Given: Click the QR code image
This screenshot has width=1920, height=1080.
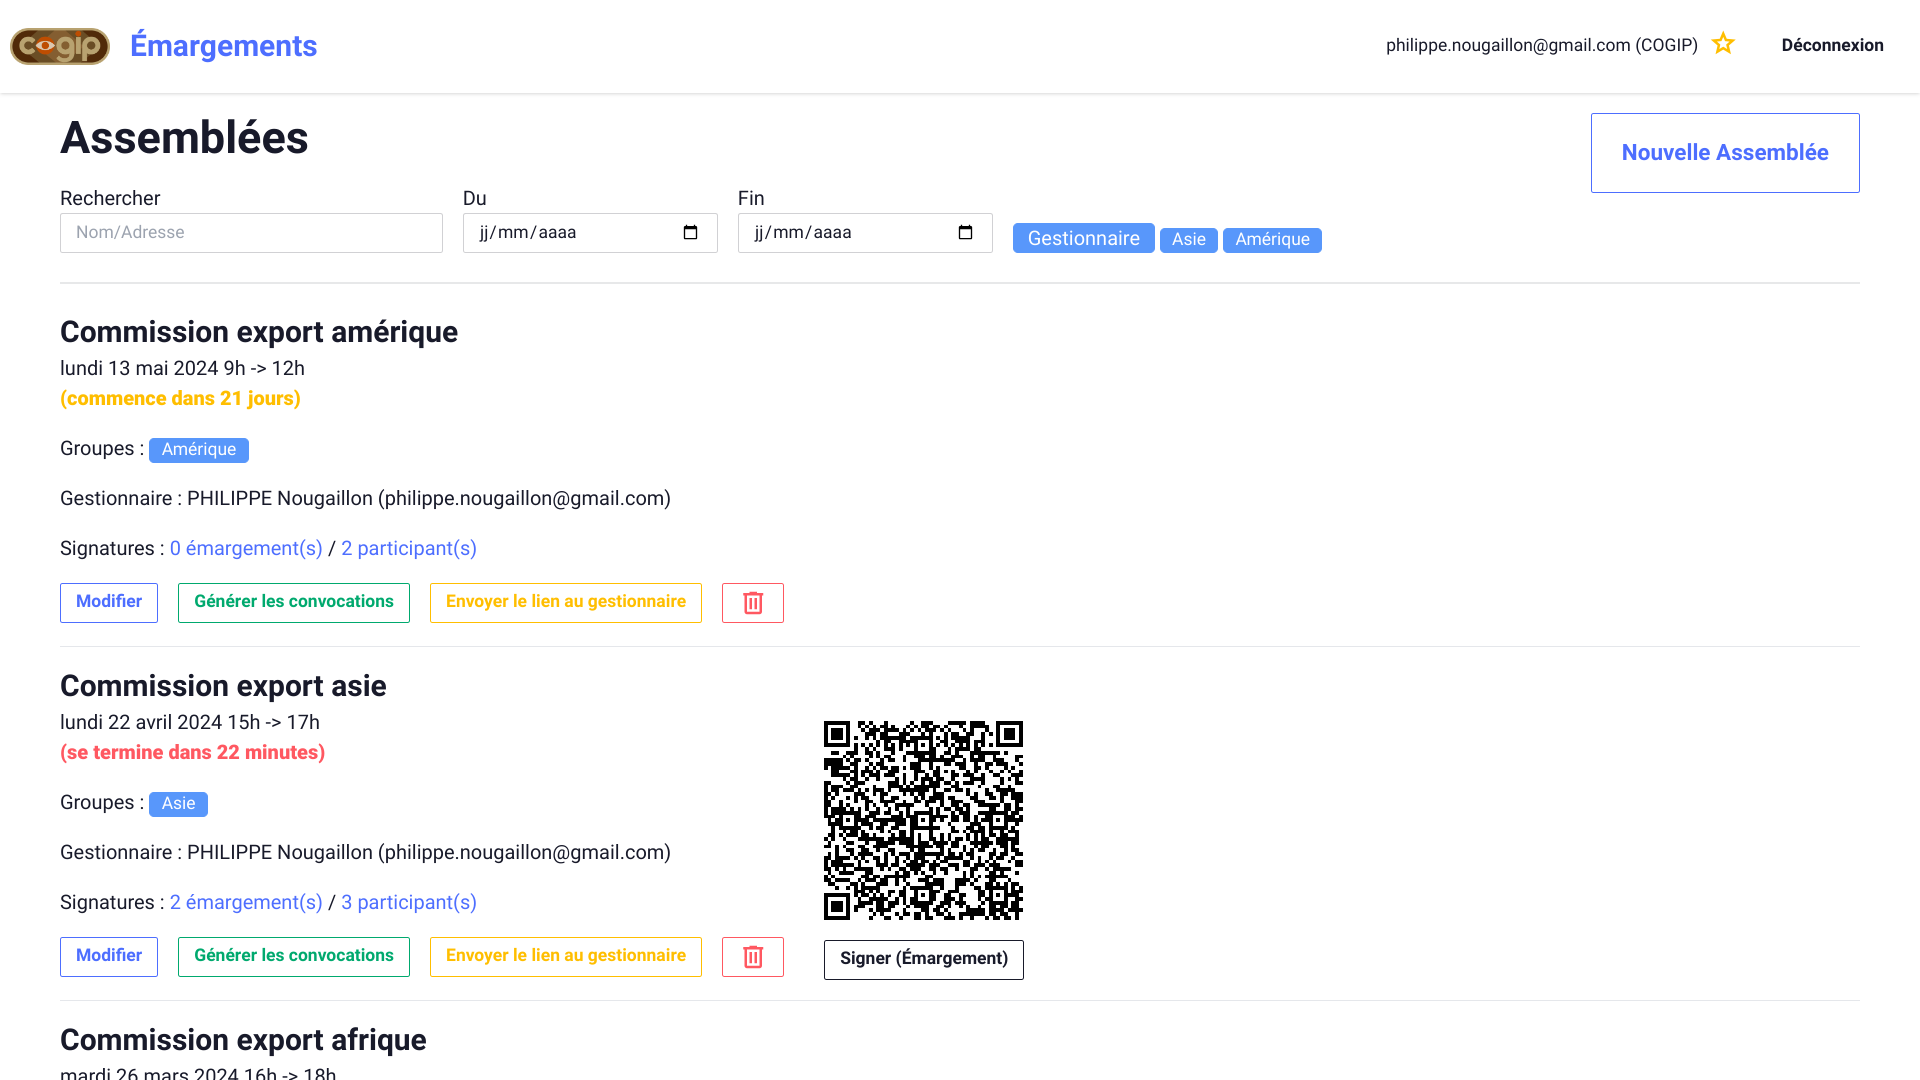Looking at the screenshot, I should (x=923, y=820).
